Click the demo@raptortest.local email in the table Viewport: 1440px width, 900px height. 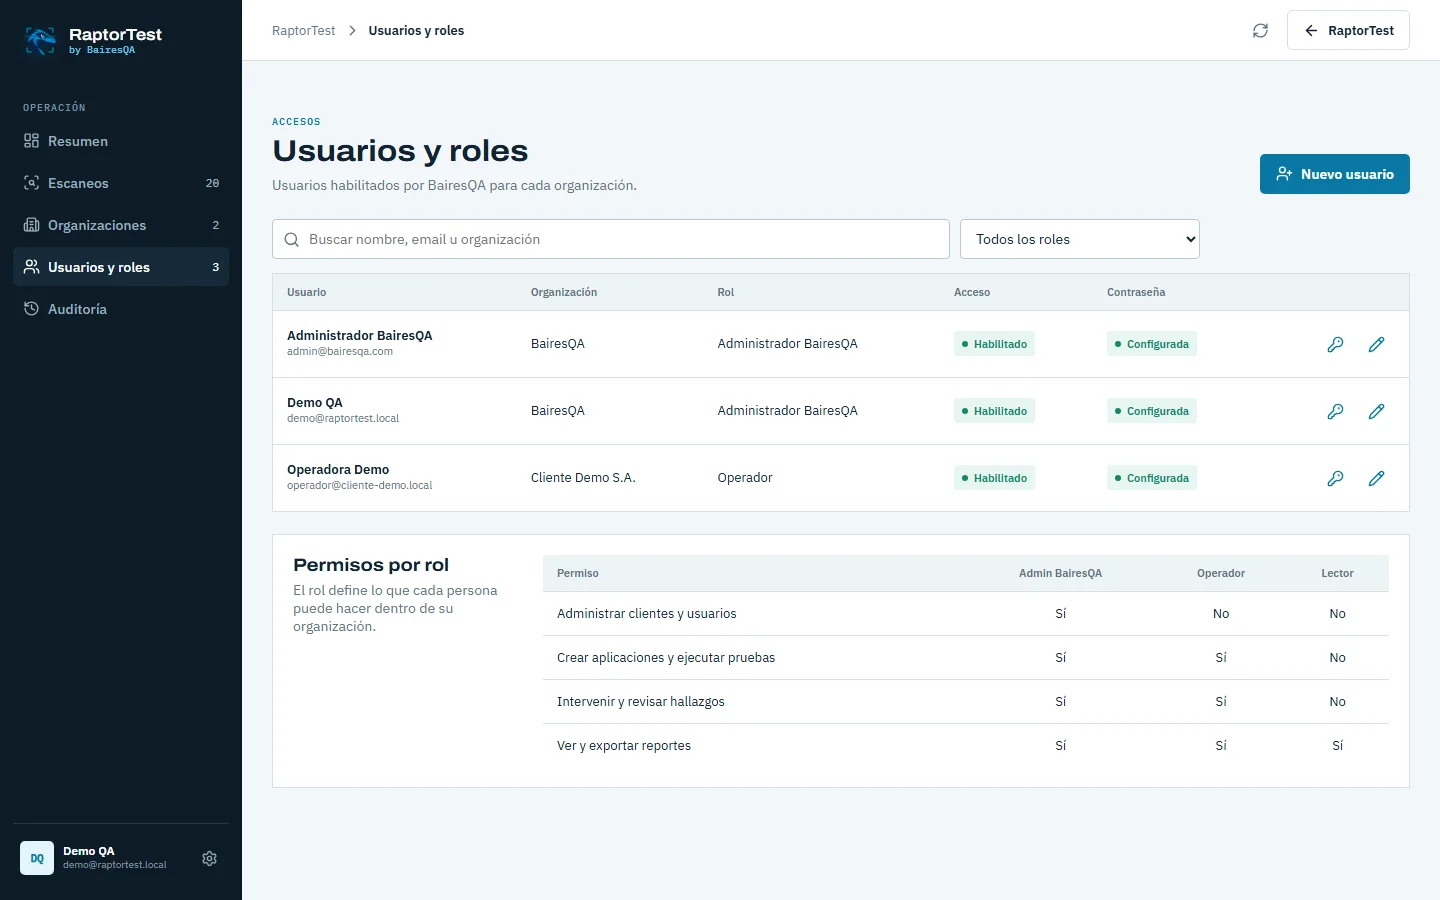click(343, 419)
